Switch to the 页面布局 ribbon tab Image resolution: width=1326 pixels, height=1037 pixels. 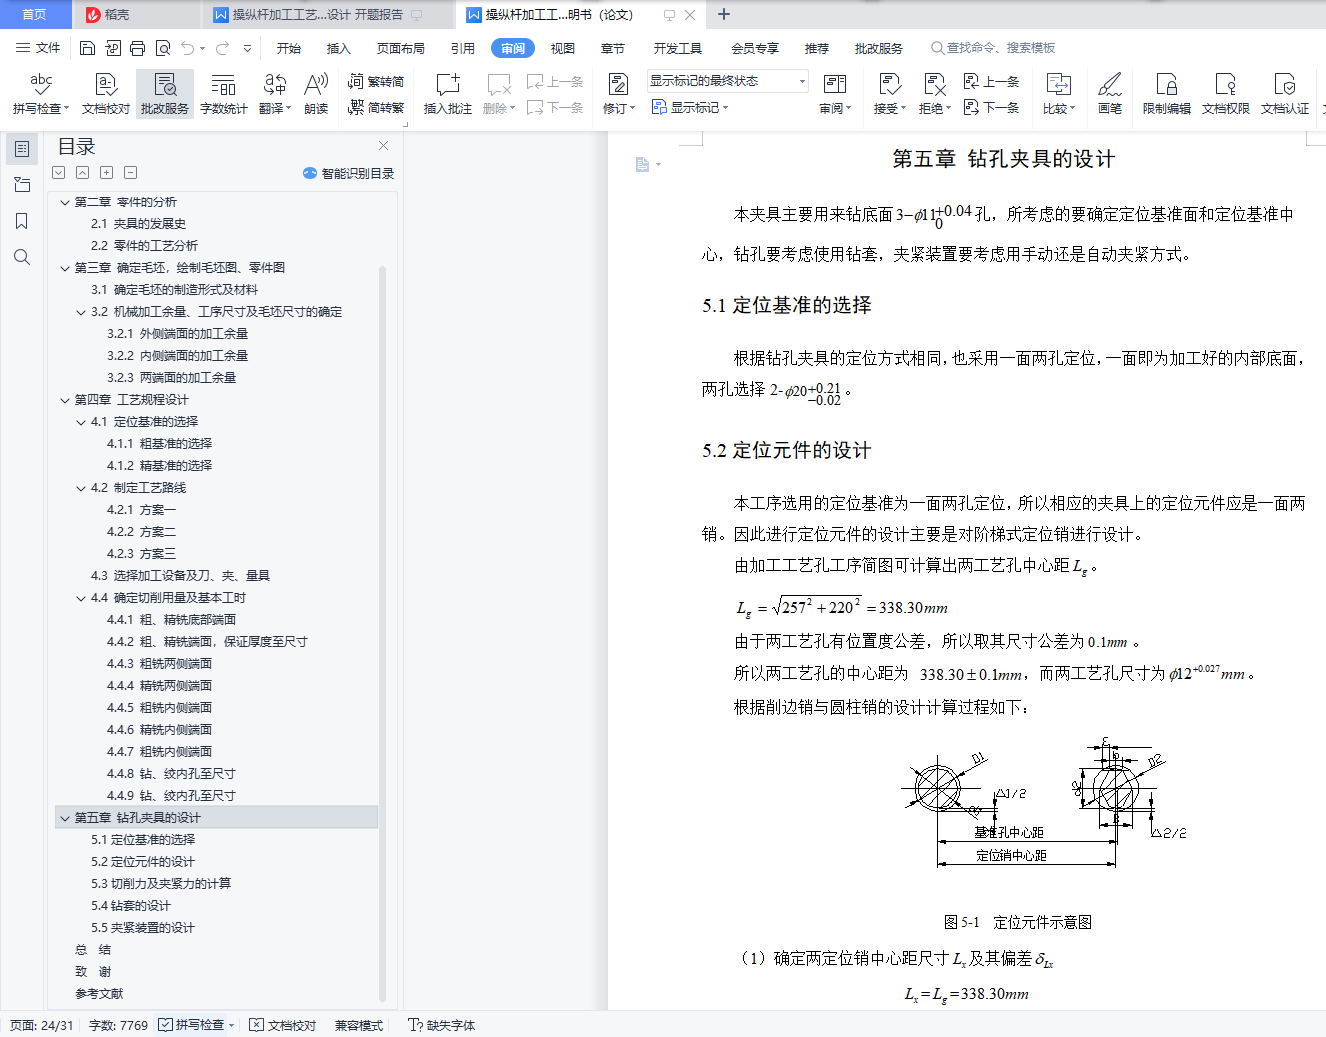[401, 48]
